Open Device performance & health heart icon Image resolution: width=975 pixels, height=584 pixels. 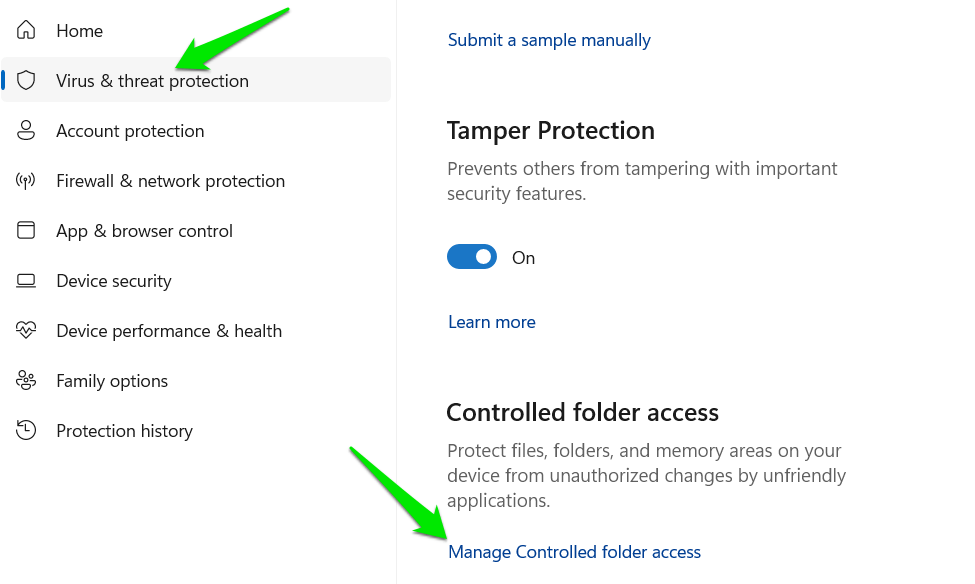[x=25, y=330]
